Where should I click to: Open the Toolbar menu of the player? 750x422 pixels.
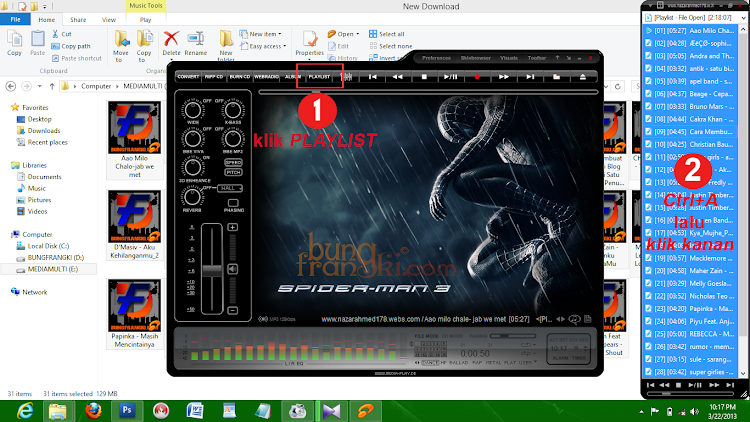(x=537, y=58)
